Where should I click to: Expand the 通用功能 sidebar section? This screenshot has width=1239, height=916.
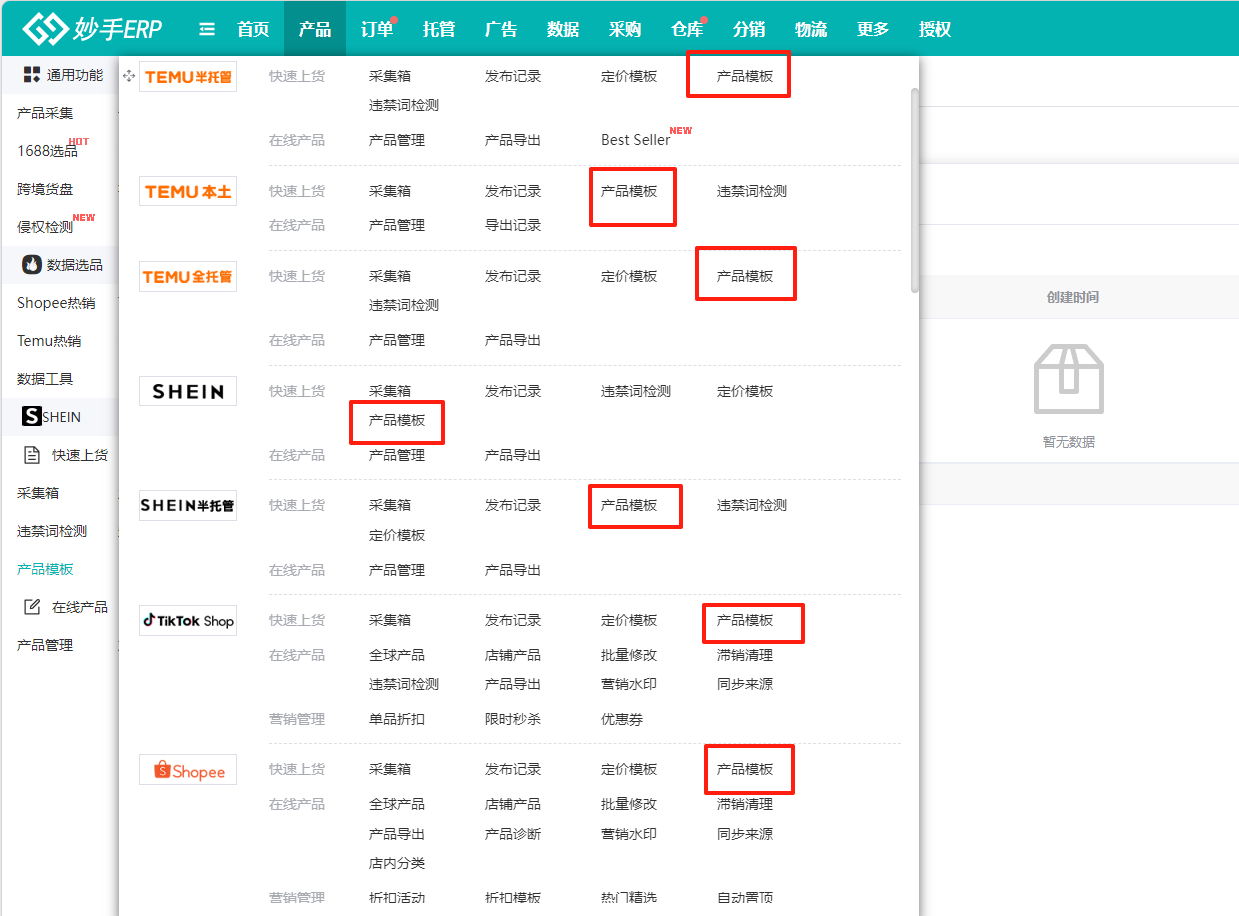[x=64, y=75]
